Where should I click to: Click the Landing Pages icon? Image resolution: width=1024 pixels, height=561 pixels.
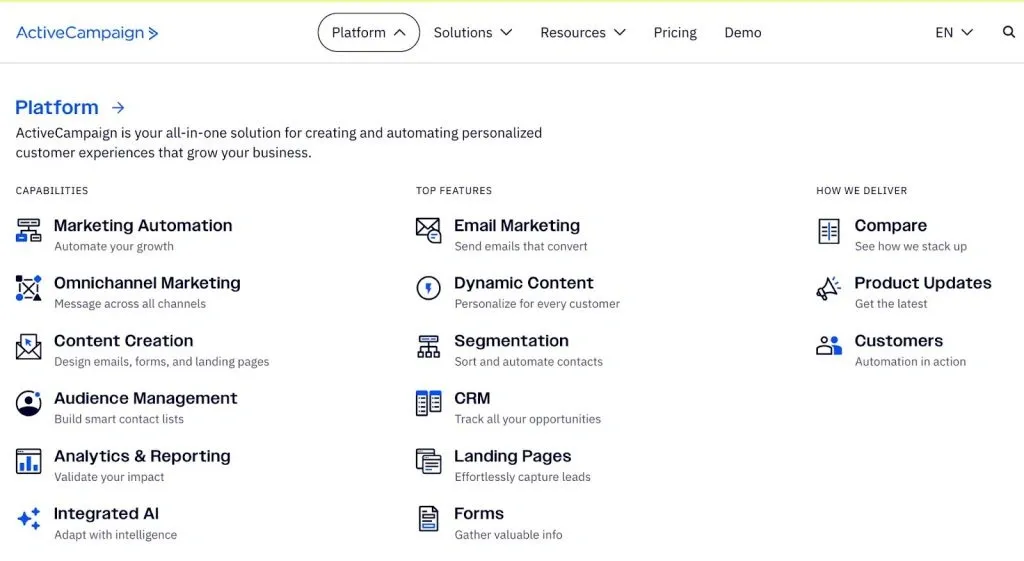428,461
